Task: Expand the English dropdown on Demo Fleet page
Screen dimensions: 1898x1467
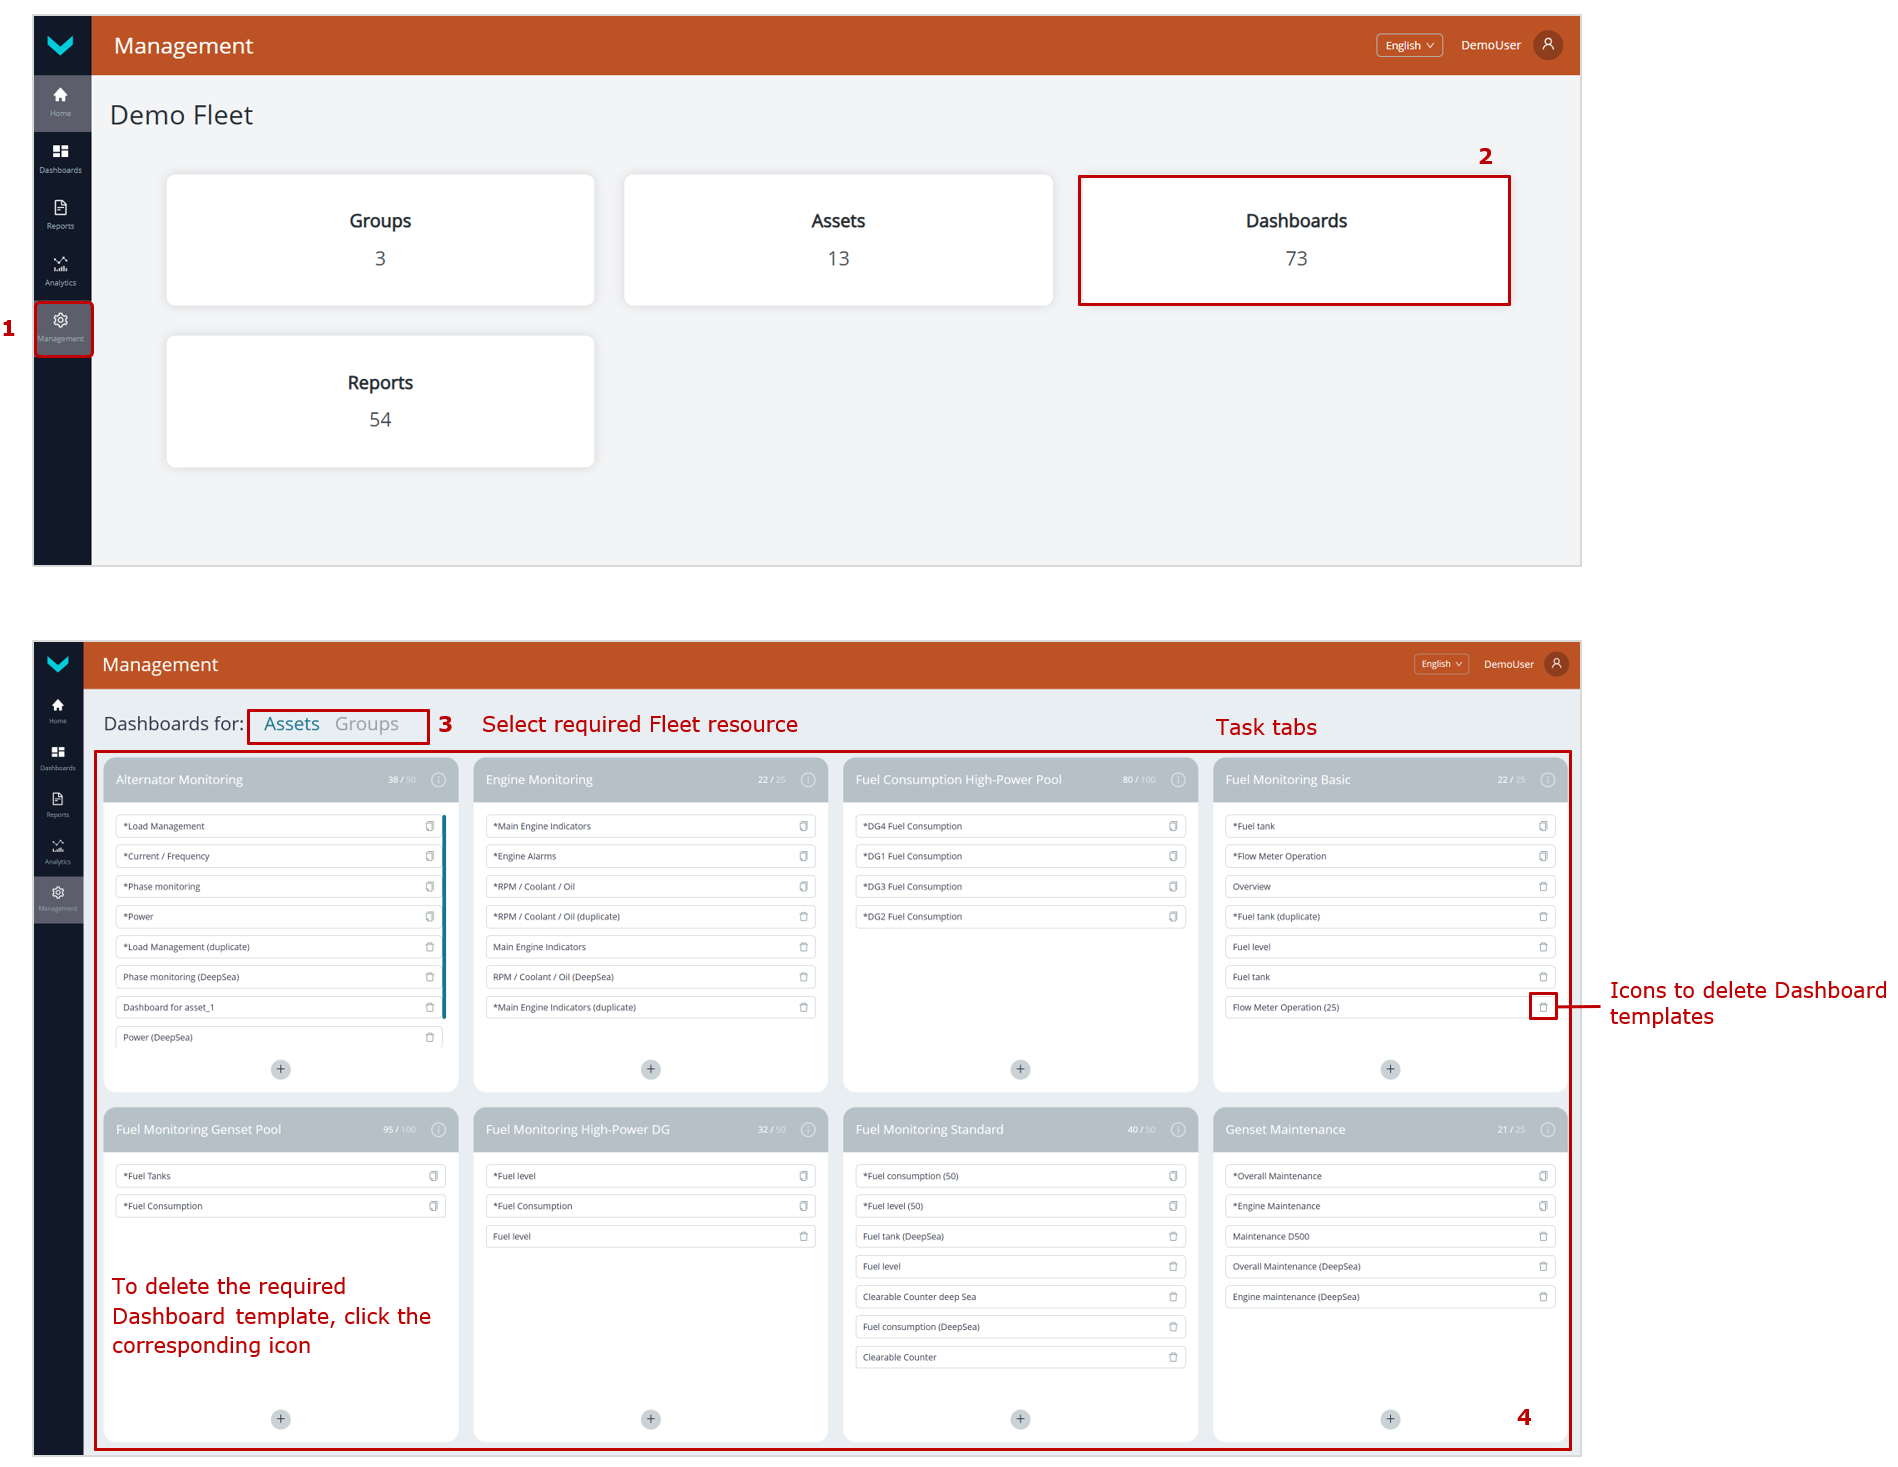Action: point(1409,45)
